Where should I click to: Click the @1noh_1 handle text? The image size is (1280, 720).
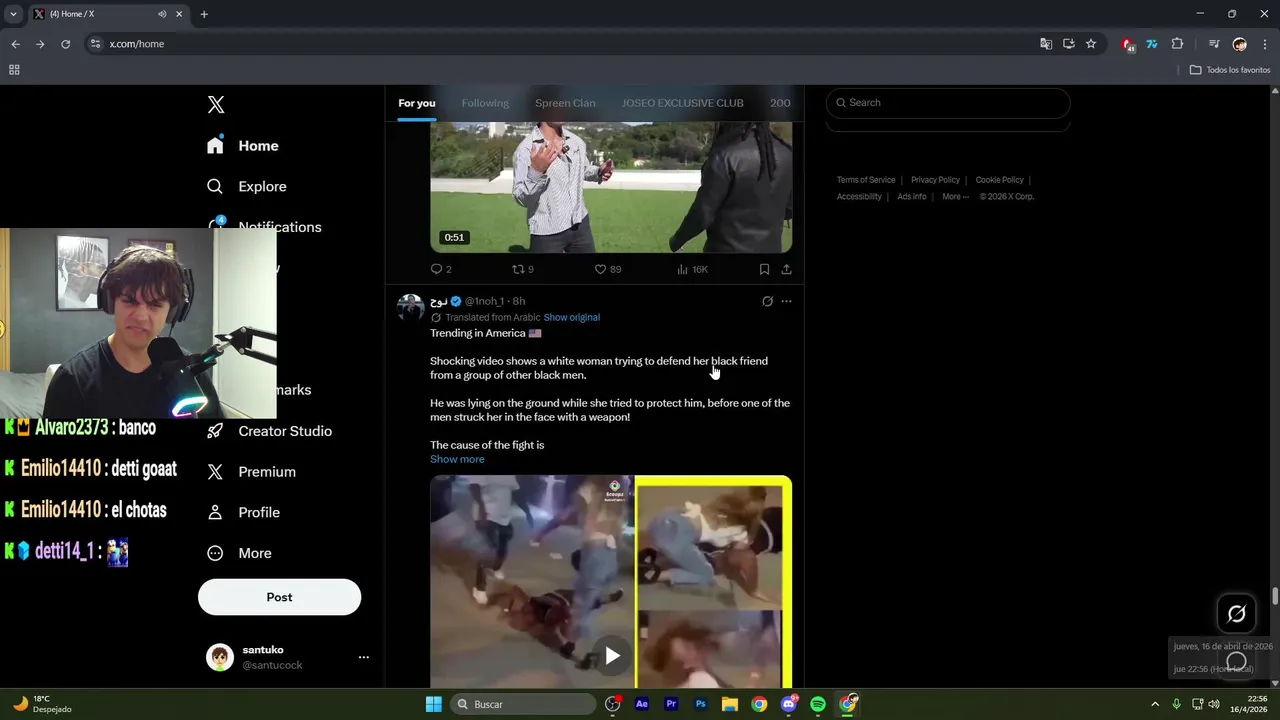point(484,301)
